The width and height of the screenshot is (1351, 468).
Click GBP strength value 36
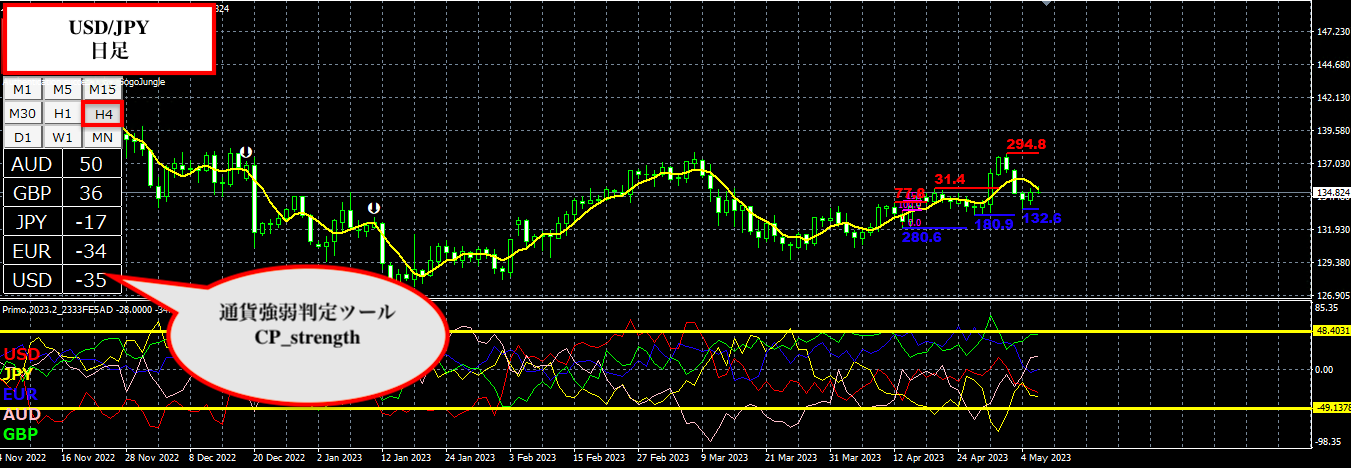tap(92, 192)
